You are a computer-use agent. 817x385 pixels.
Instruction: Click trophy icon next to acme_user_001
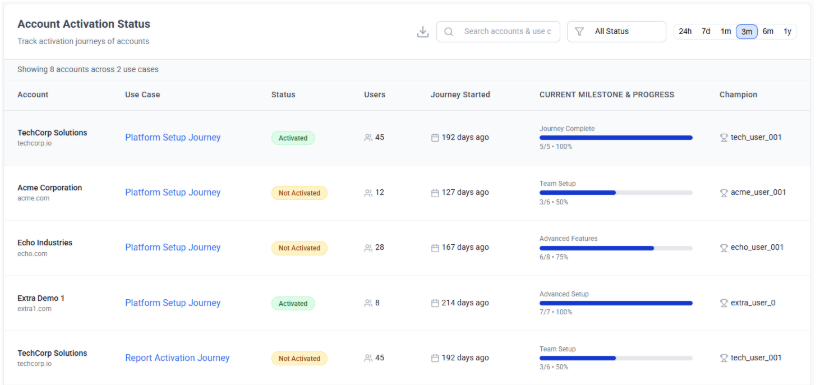pyautogui.click(x=724, y=193)
